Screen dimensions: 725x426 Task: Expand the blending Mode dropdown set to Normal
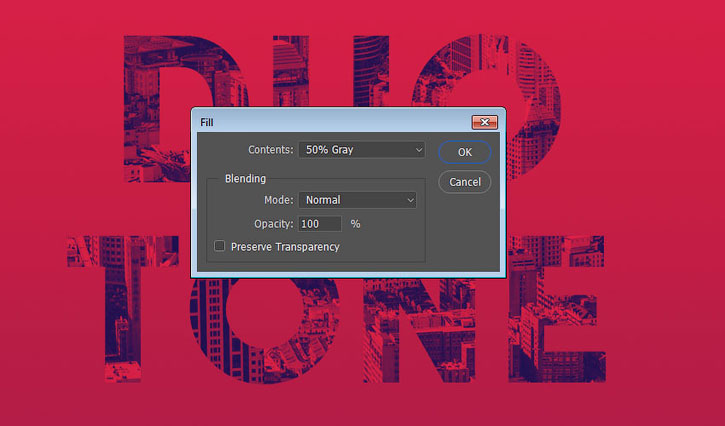pos(357,200)
